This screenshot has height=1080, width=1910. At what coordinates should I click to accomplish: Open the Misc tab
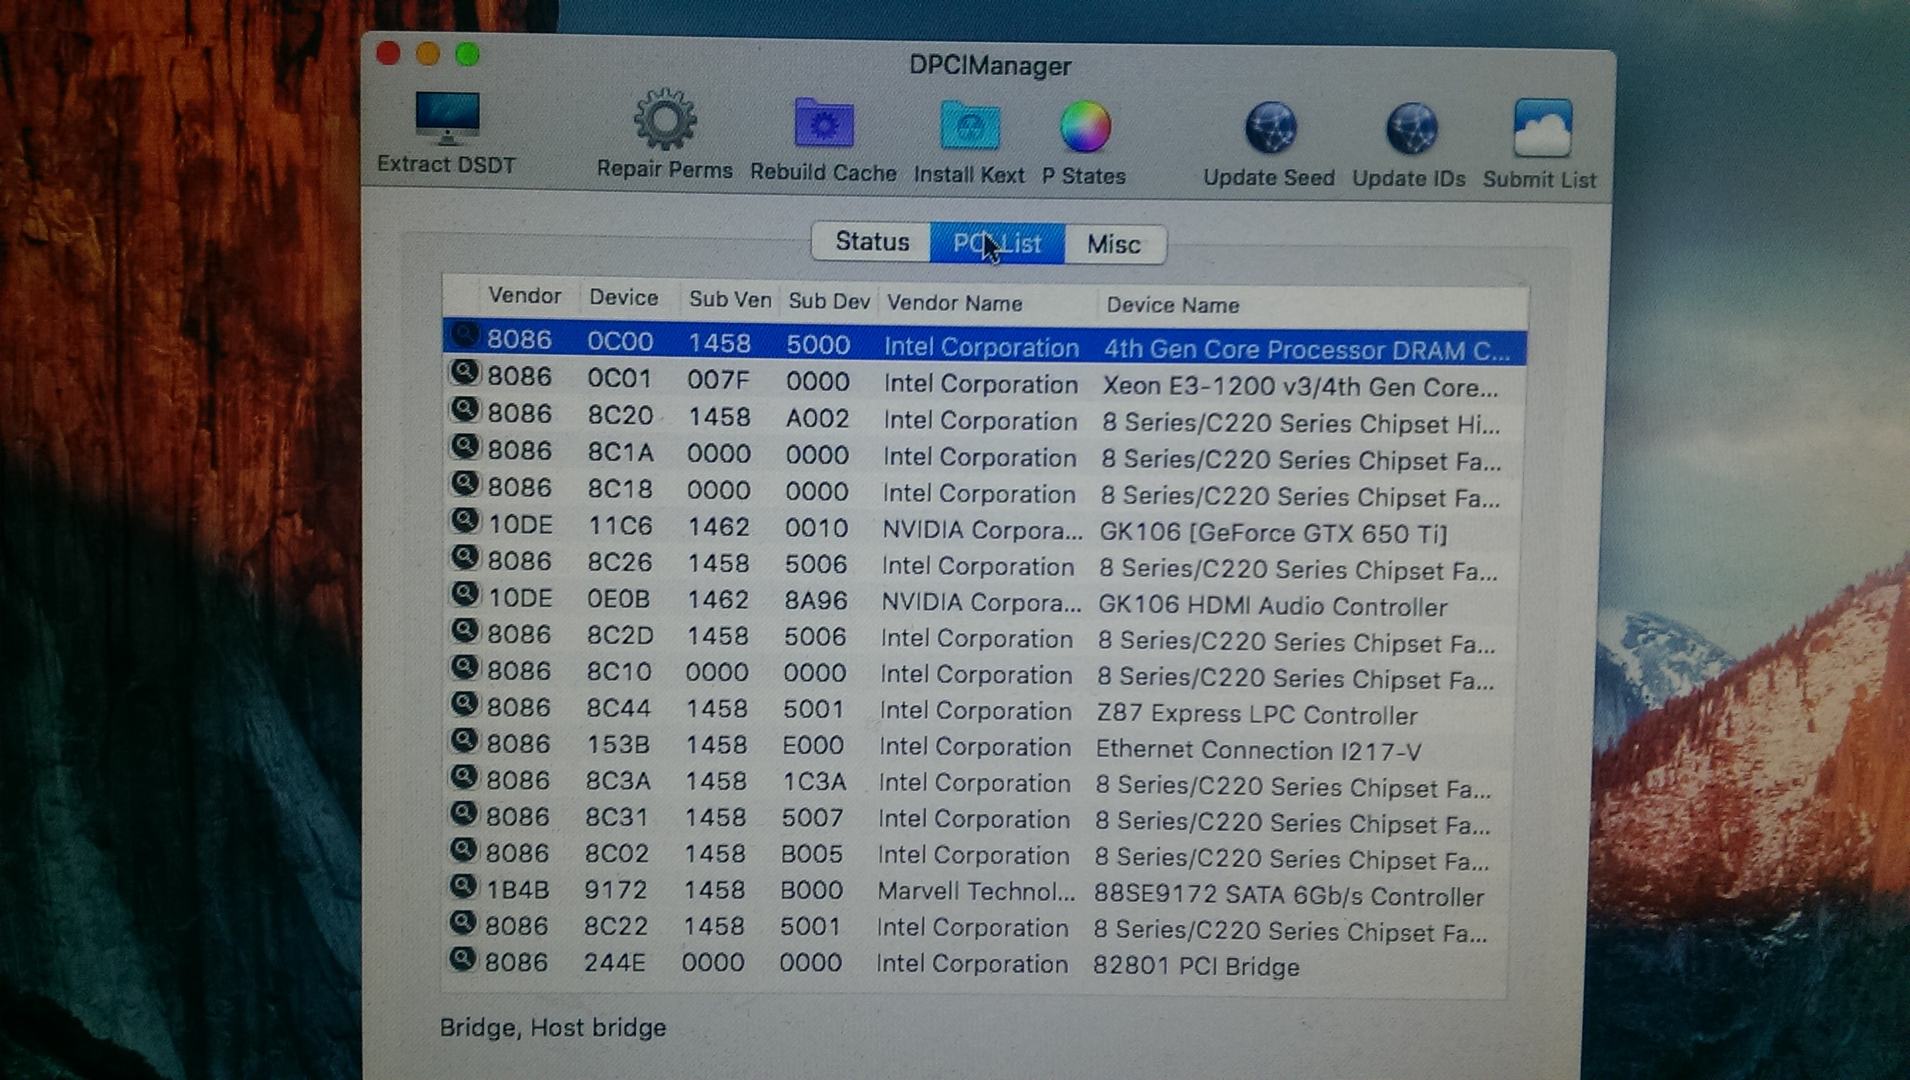[1114, 245]
